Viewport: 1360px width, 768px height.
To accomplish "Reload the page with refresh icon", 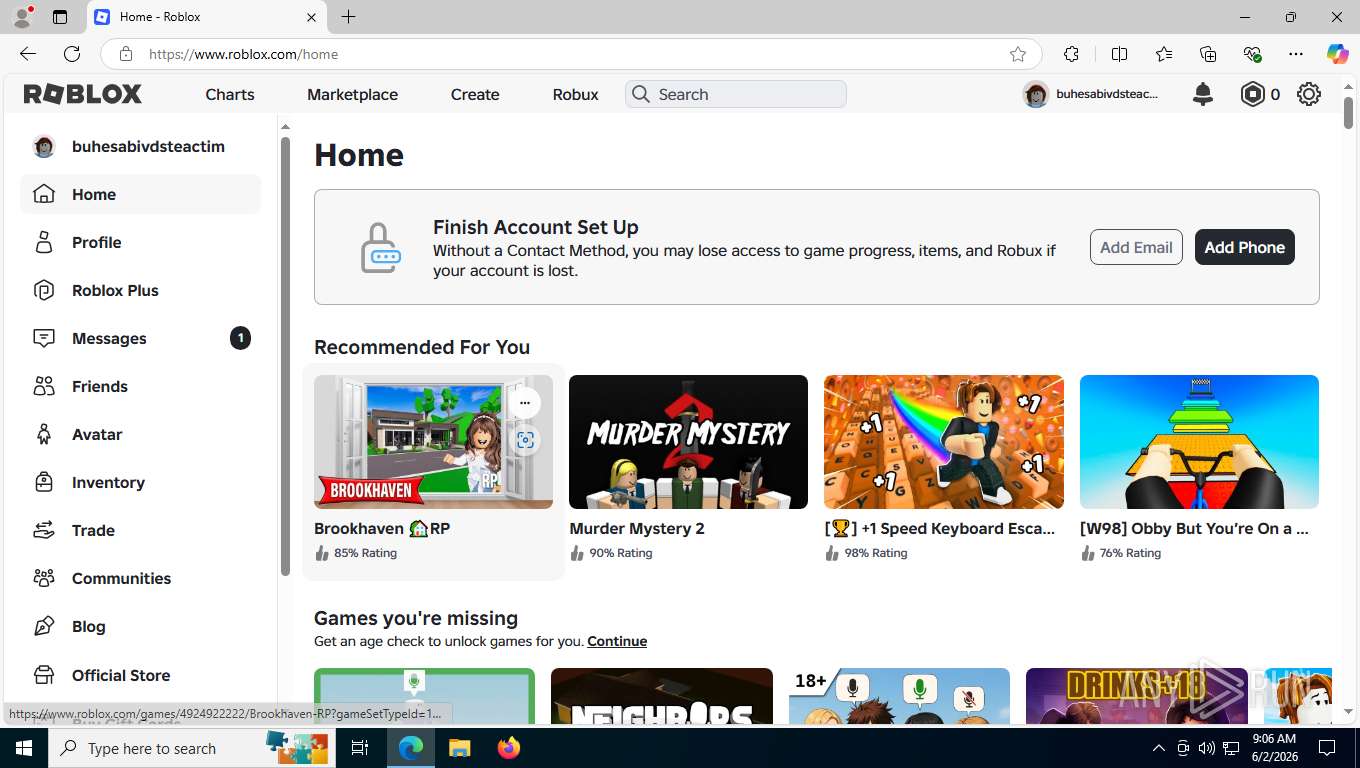I will 72,54.
